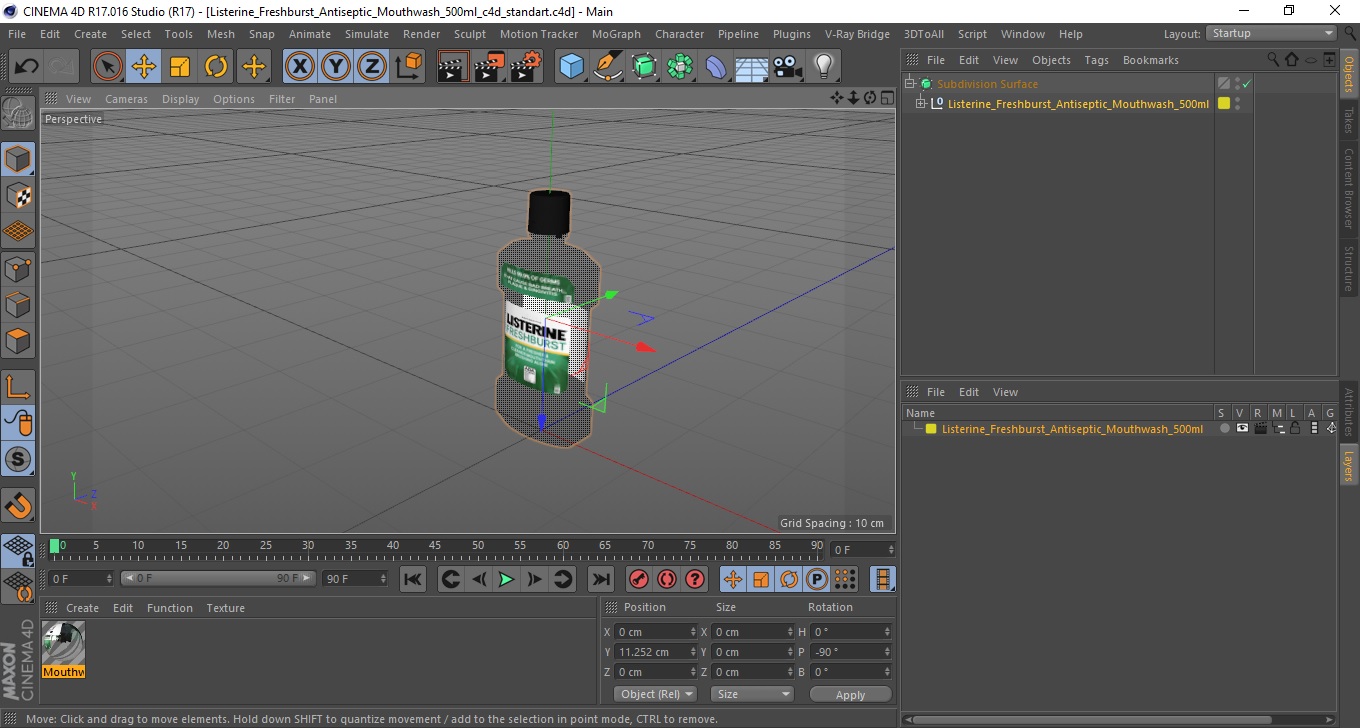Select Listerine_Freshburst layer name in Layers panel

click(x=1072, y=429)
